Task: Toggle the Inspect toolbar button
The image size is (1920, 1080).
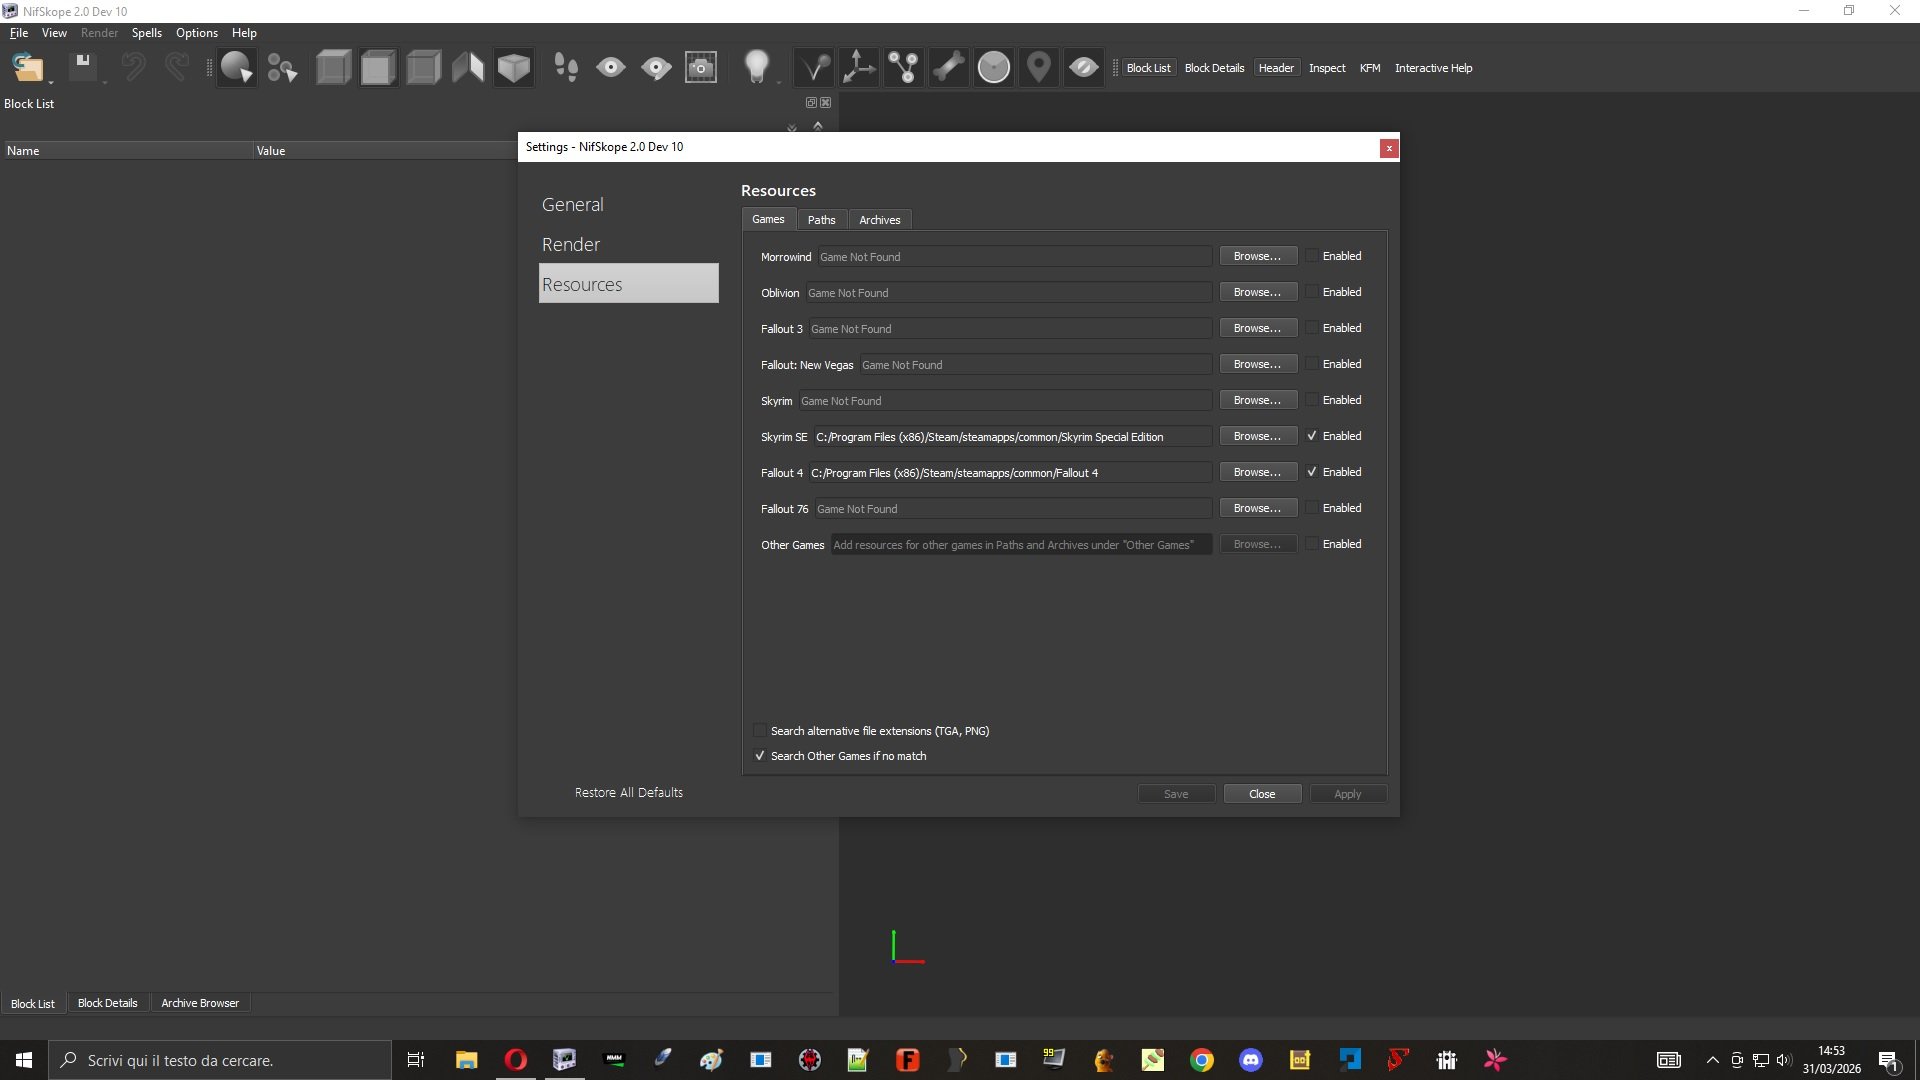Action: [1327, 68]
